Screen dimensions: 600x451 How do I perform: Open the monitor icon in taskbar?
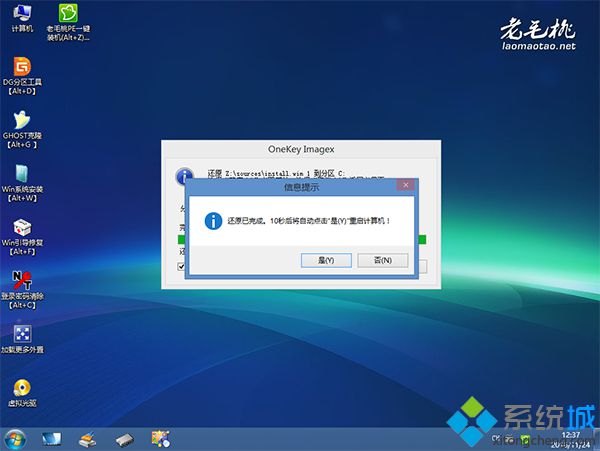coord(51,439)
